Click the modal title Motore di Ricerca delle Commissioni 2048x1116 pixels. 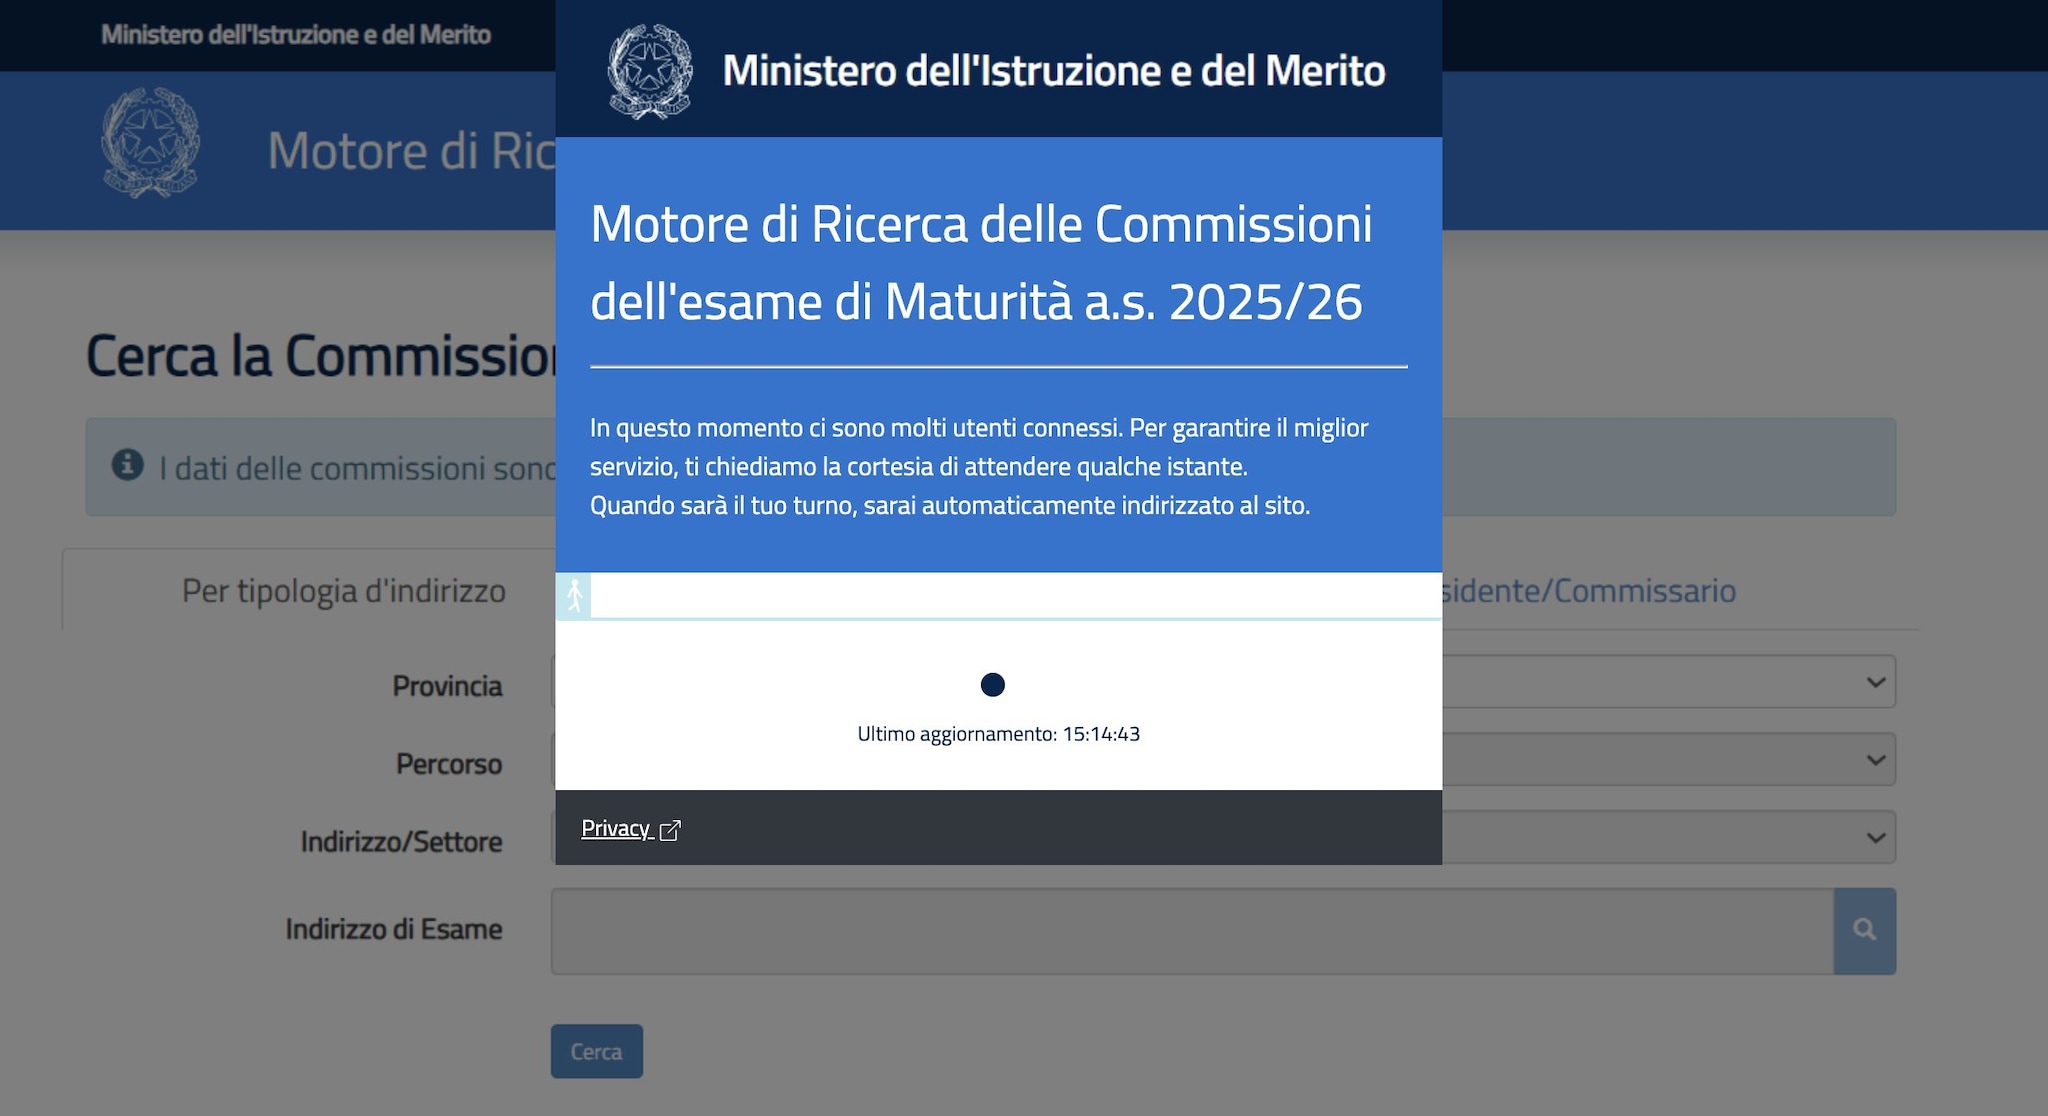981,262
